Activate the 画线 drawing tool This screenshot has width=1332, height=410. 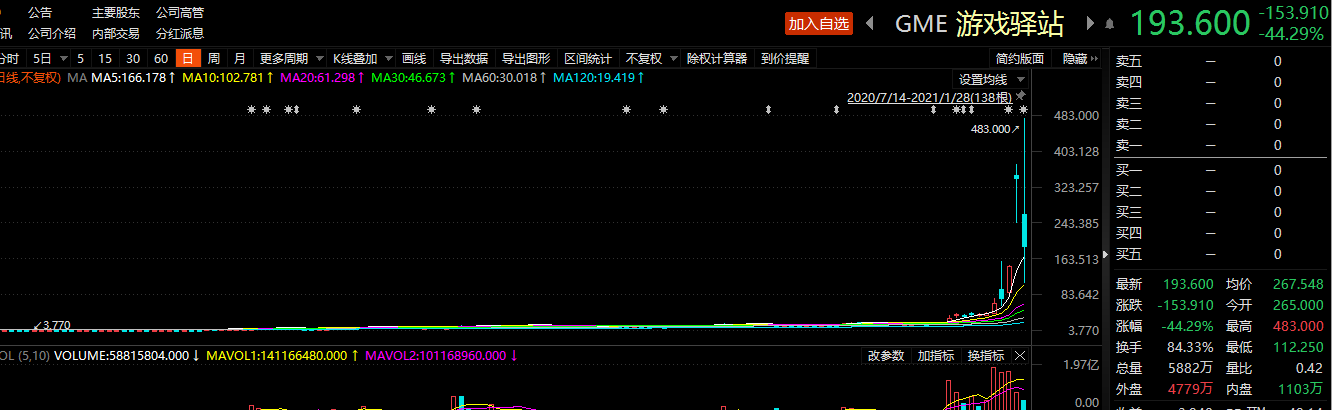tap(414, 58)
